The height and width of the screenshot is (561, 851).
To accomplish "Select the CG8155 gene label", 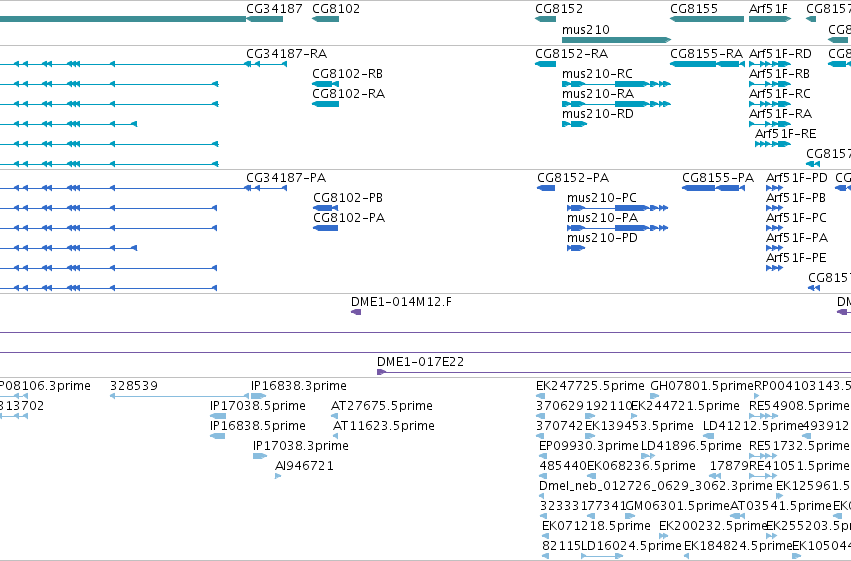I will tap(694, 9).
